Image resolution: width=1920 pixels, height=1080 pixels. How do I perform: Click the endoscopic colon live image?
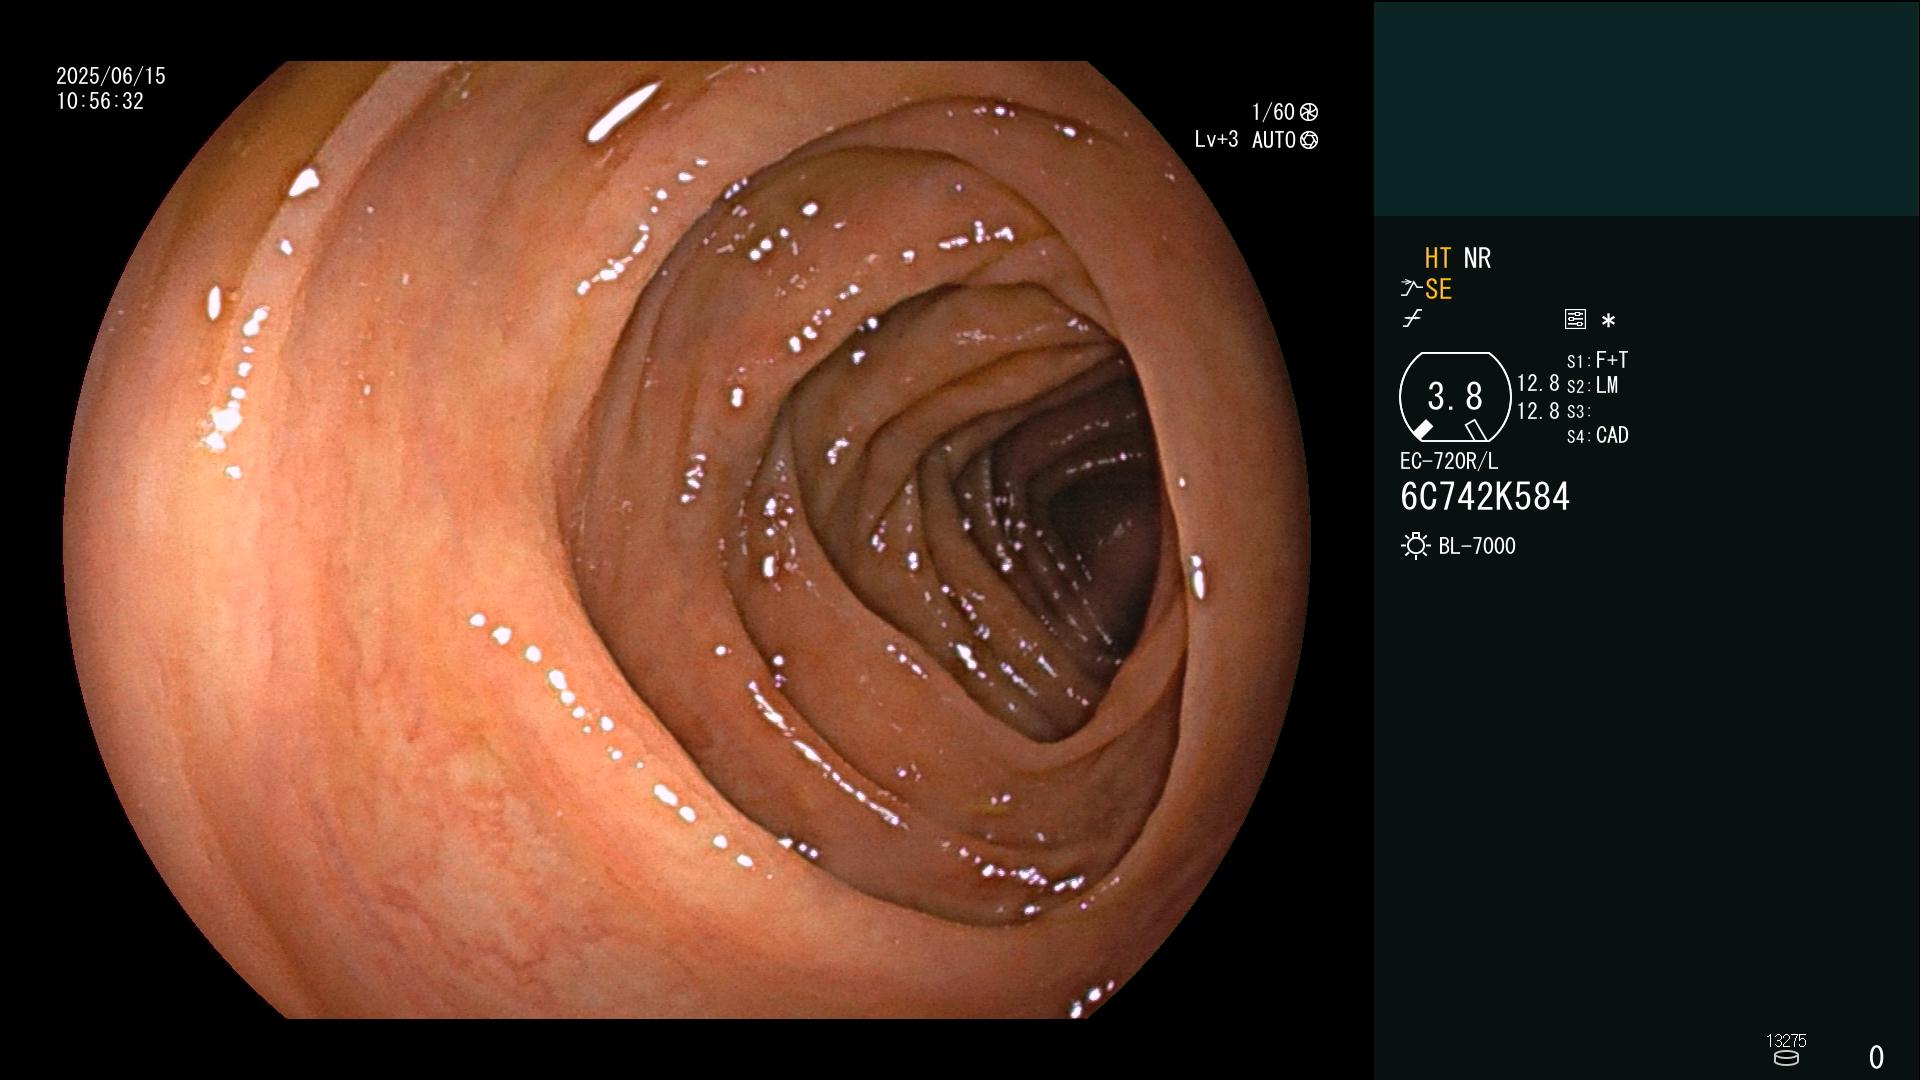(x=687, y=540)
